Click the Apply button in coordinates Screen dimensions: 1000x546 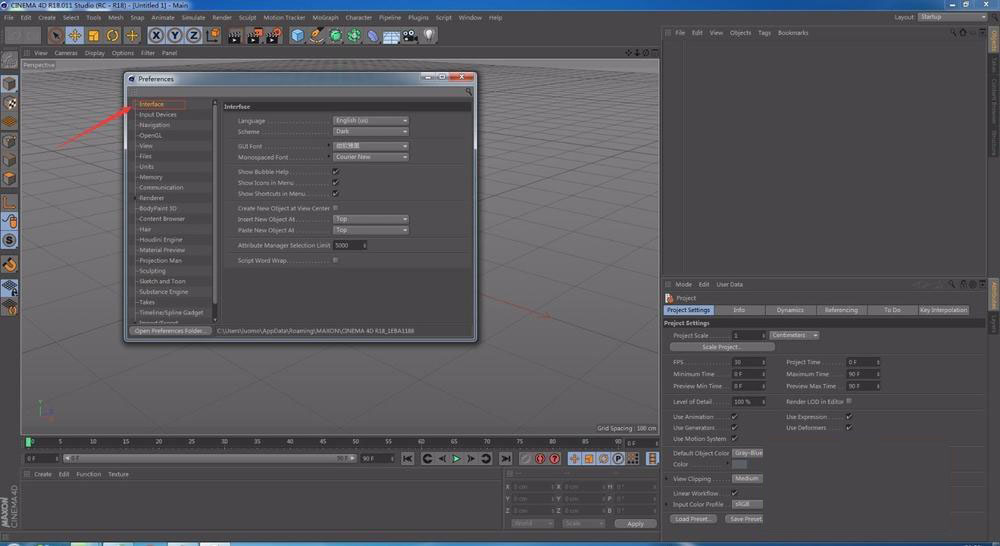click(x=635, y=524)
